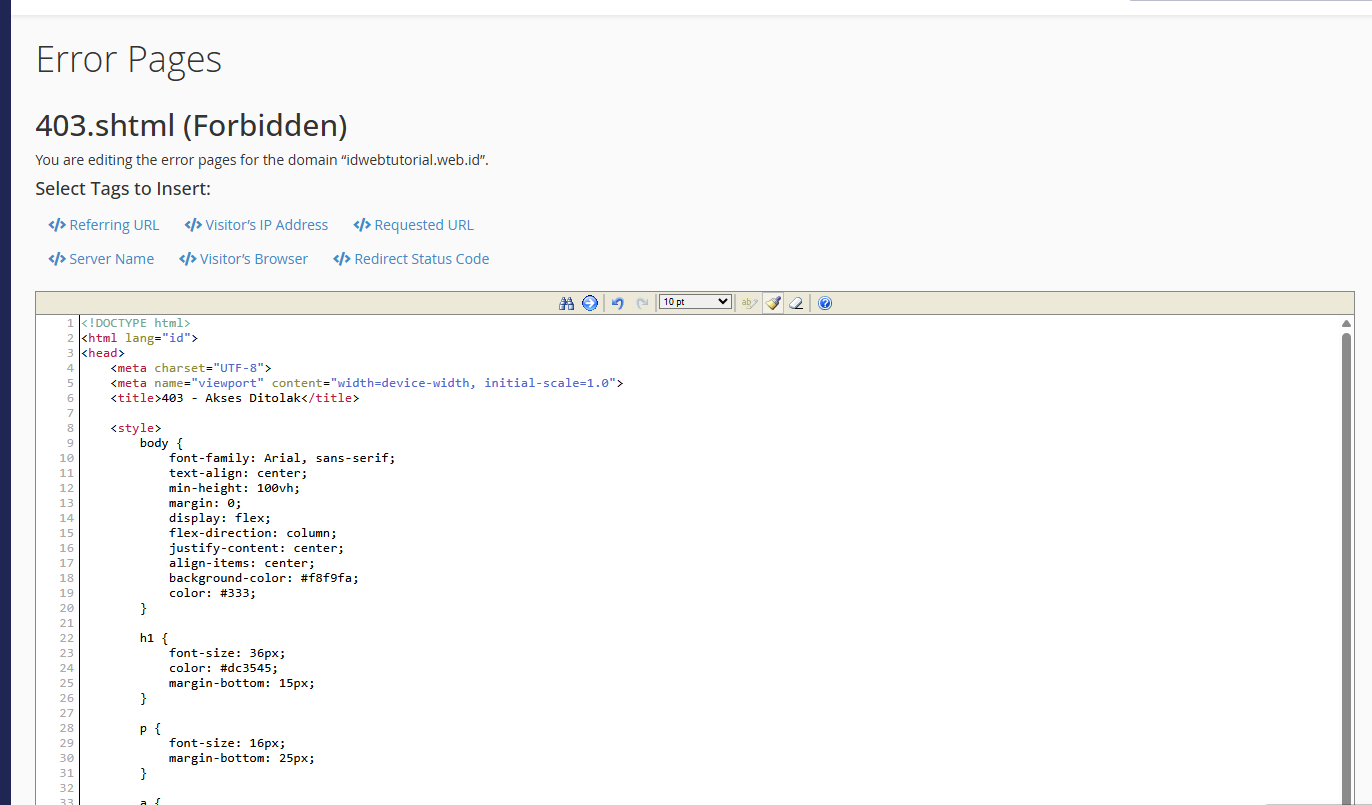Insert the Server Name tag
Image resolution: width=1372 pixels, height=805 pixels.
[x=101, y=259]
